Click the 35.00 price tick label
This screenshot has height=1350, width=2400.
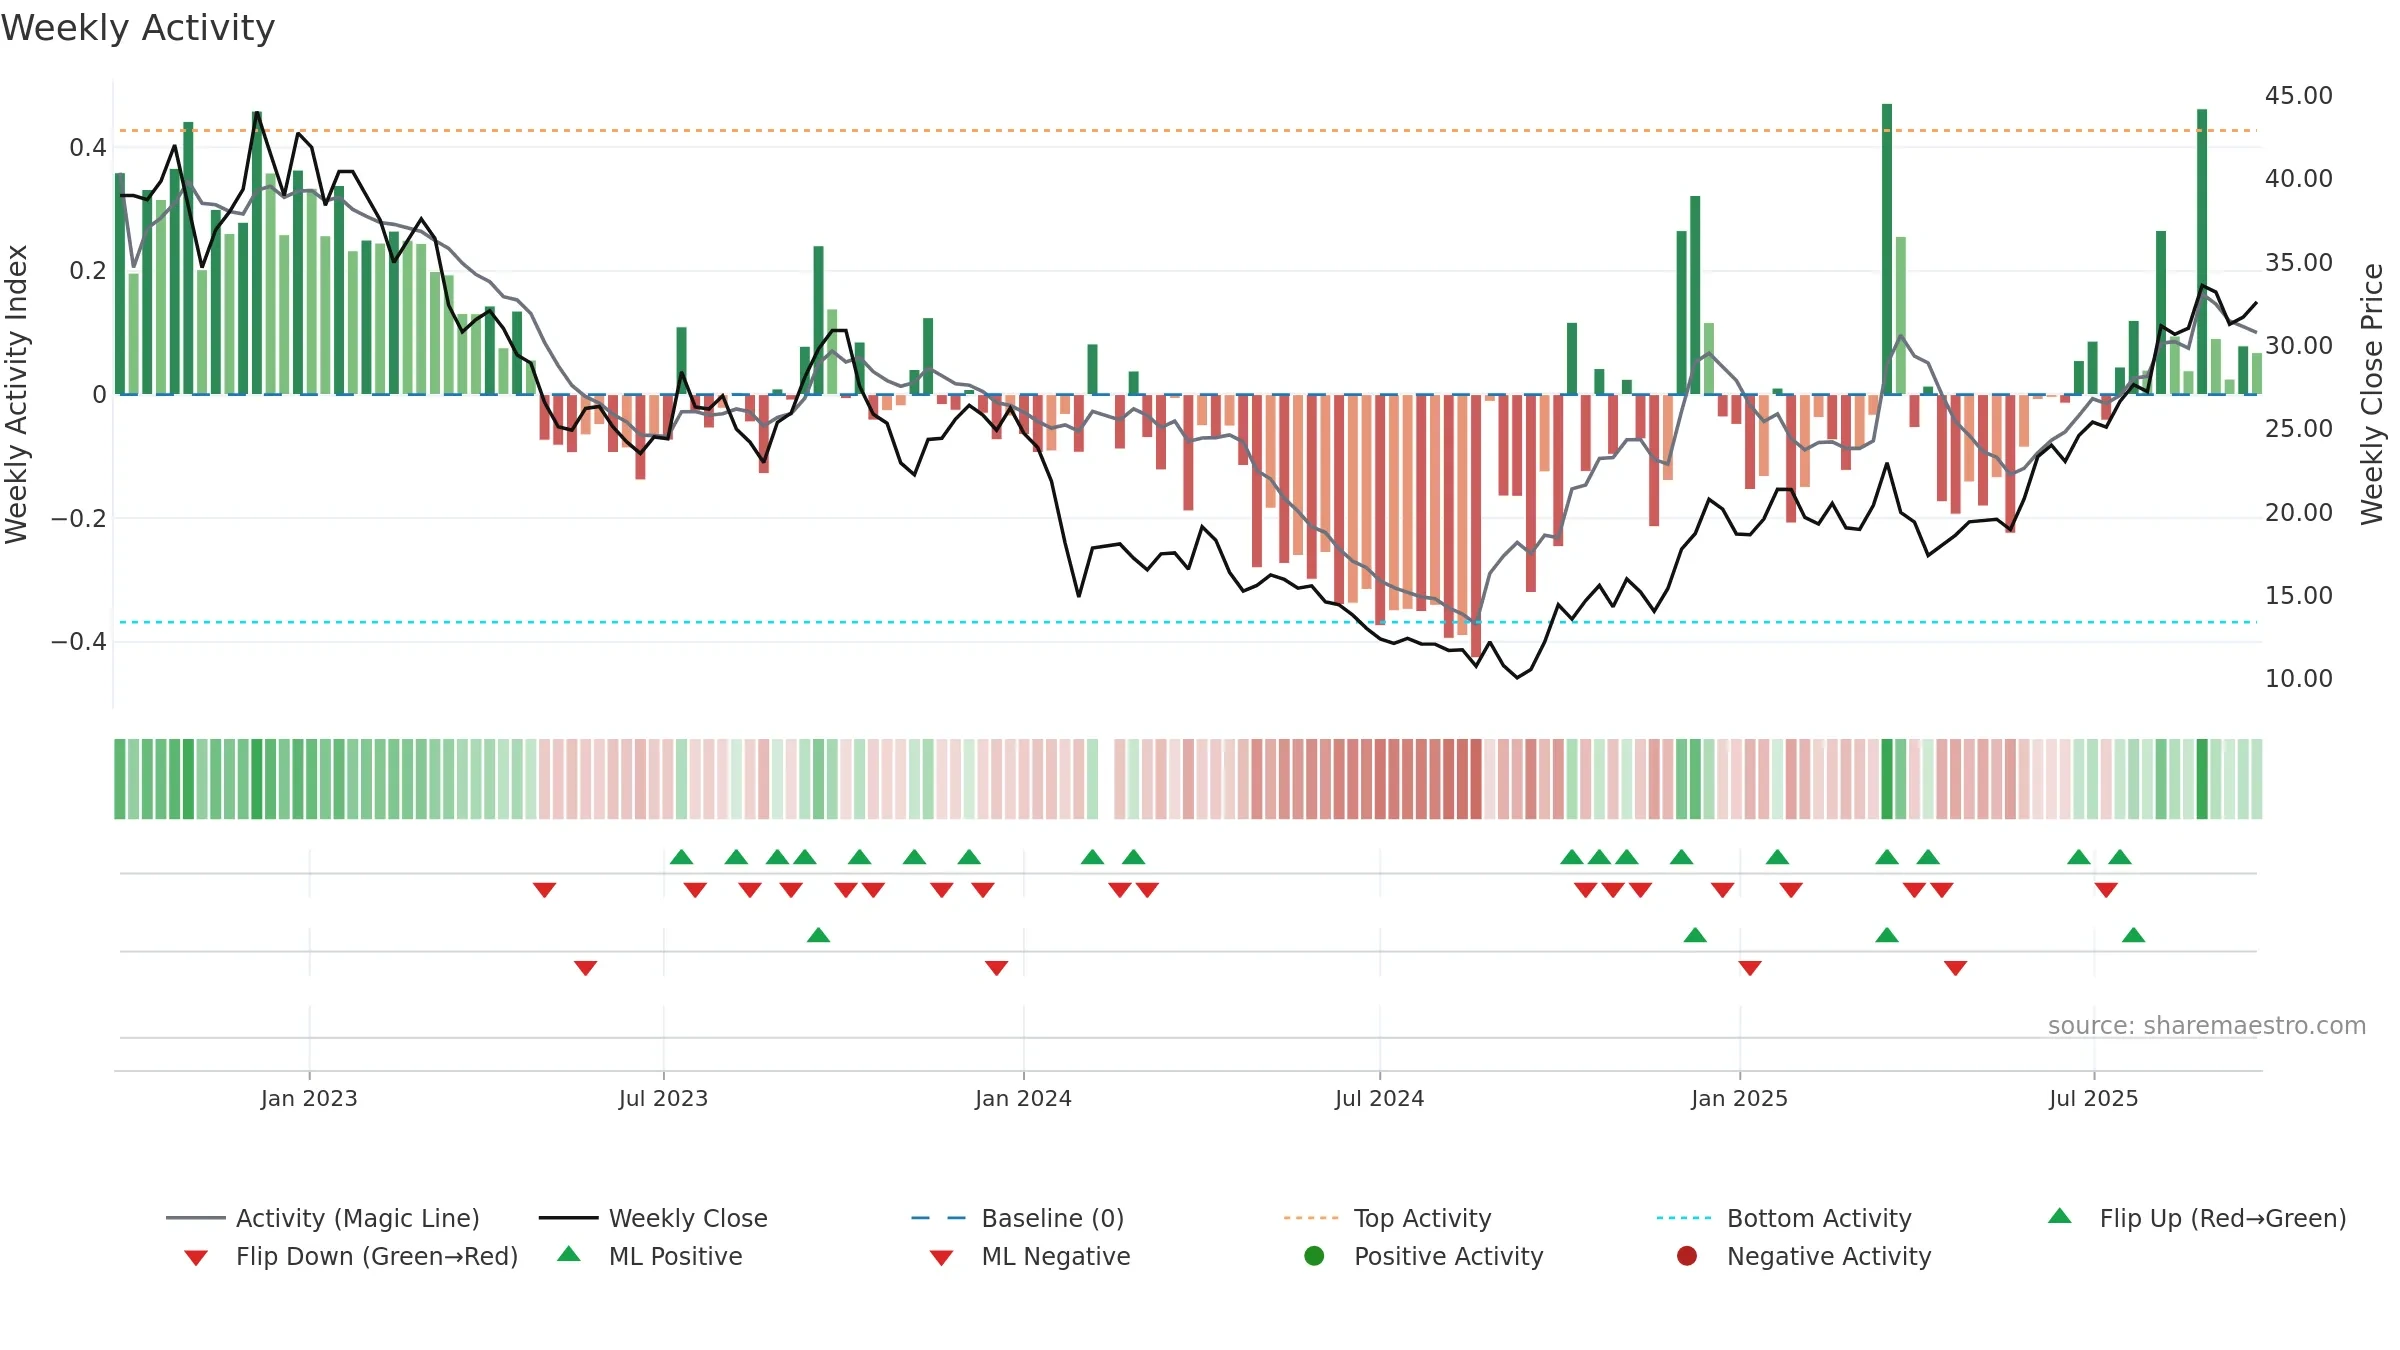pyautogui.click(x=2298, y=262)
